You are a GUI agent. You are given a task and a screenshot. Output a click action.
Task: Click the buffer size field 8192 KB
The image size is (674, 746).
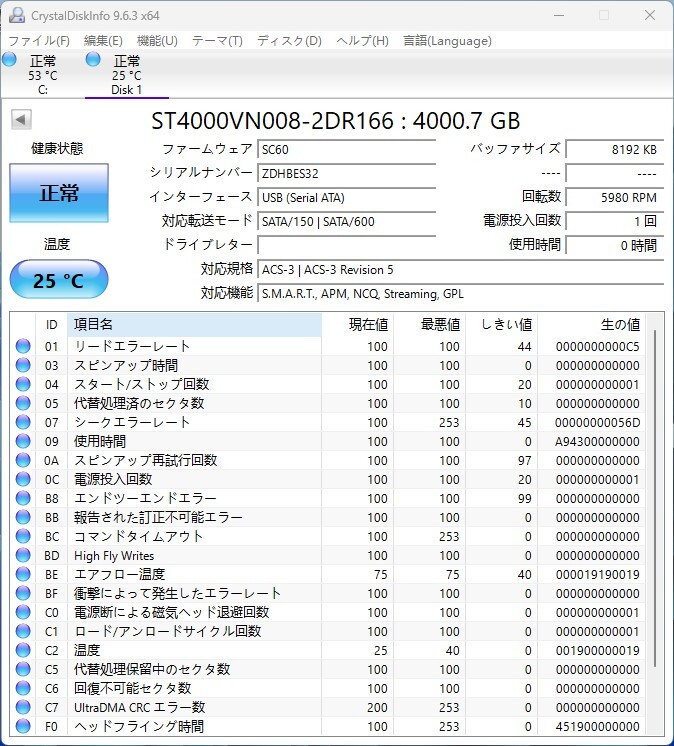pos(615,150)
